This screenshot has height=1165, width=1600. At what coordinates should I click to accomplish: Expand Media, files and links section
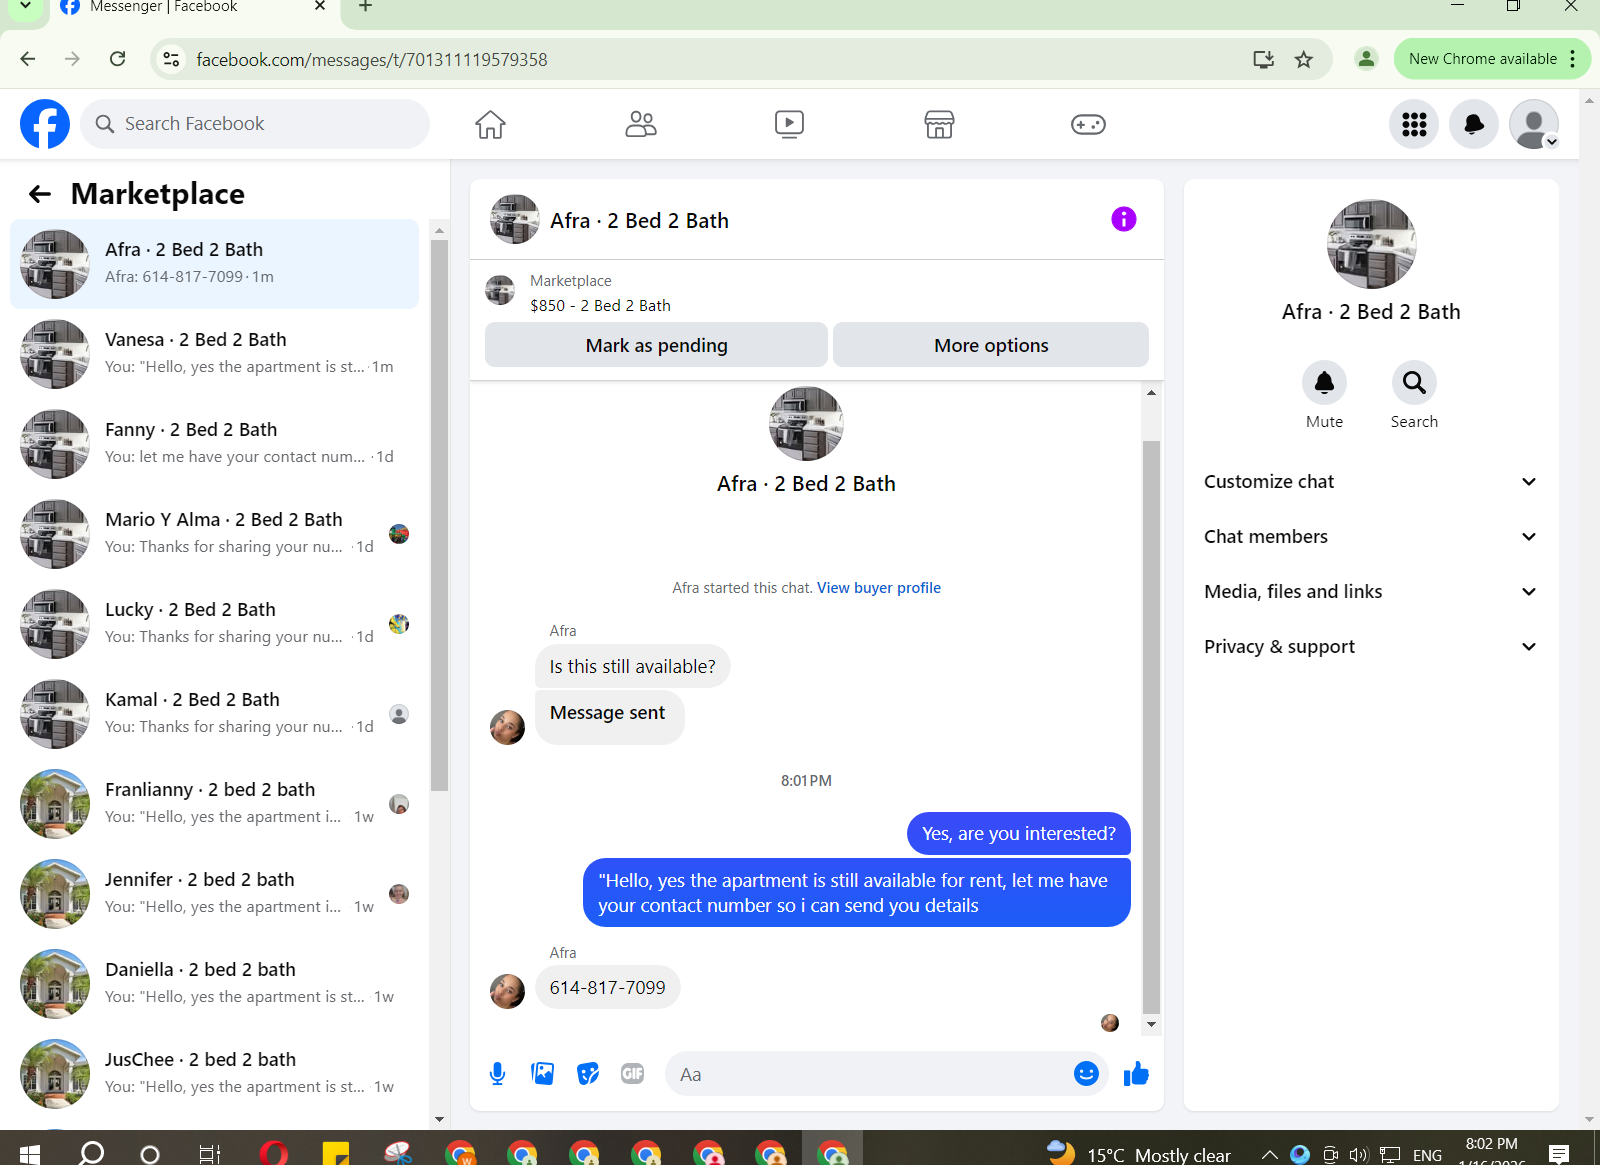point(1370,592)
